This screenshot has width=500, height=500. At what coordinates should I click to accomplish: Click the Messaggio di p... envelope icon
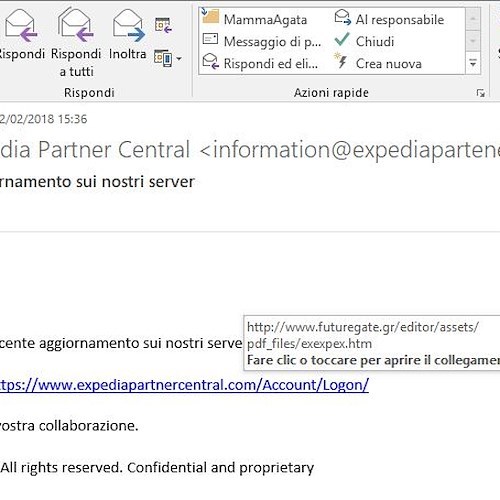point(210,39)
